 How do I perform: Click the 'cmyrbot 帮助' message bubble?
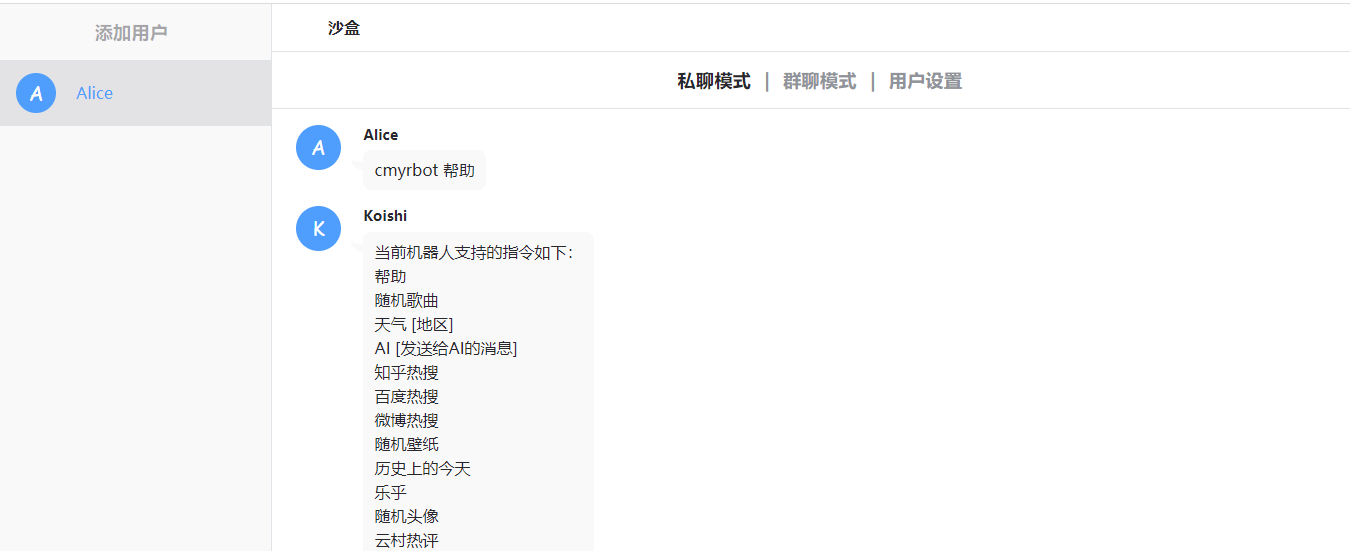[424, 170]
